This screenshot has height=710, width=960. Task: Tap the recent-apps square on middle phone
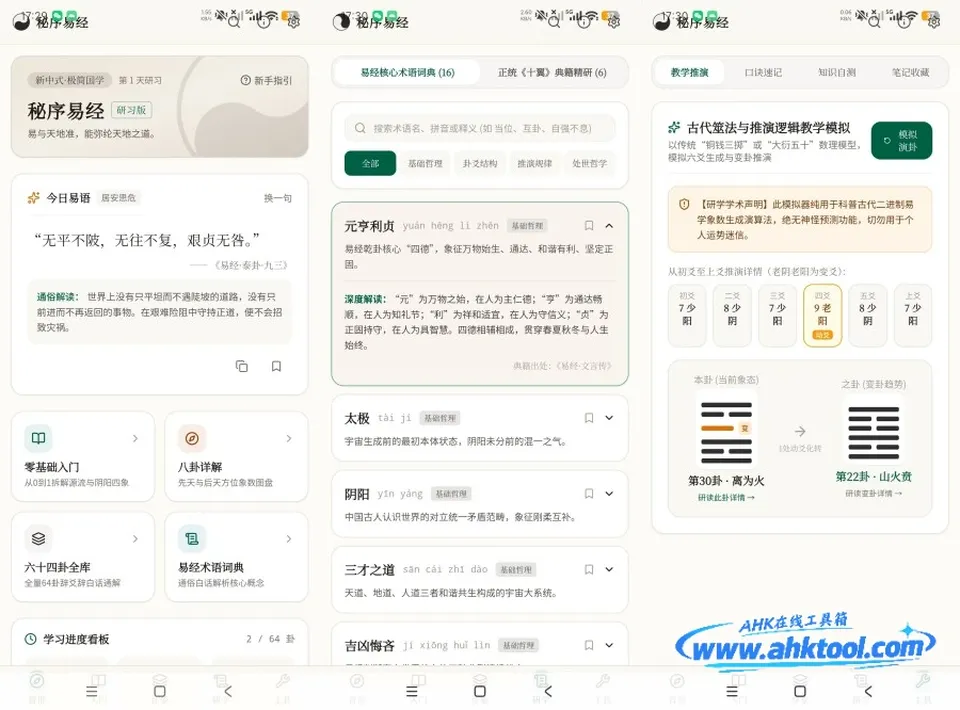tap(480, 692)
